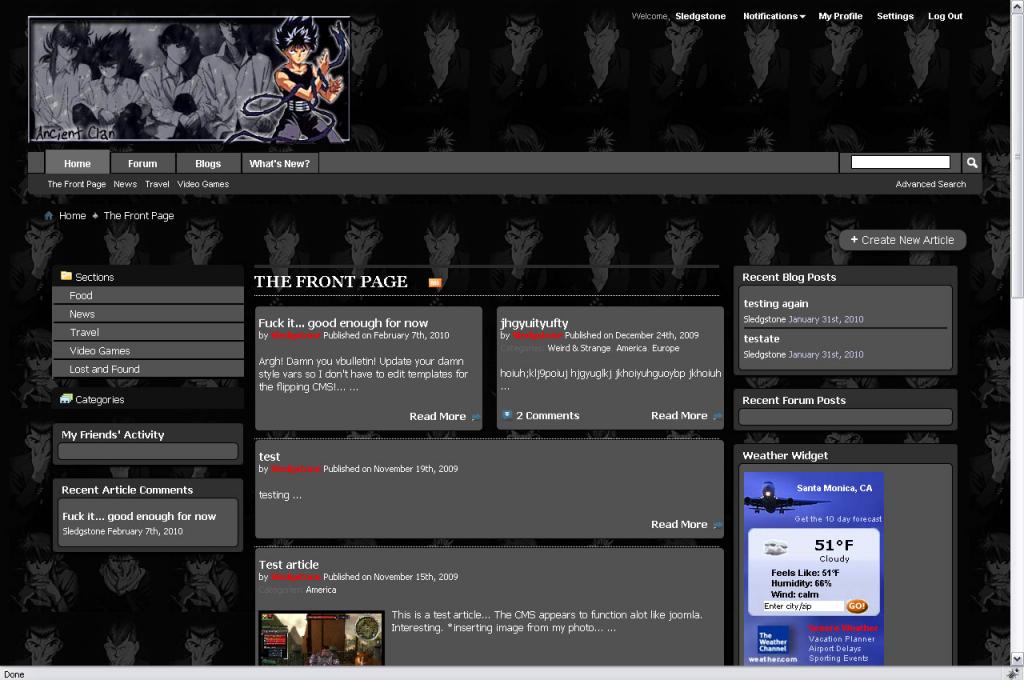Click the home icon in breadcrumb
This screenshot has width=1024, height=680.
pyautogui.click(x=48, y=216)
